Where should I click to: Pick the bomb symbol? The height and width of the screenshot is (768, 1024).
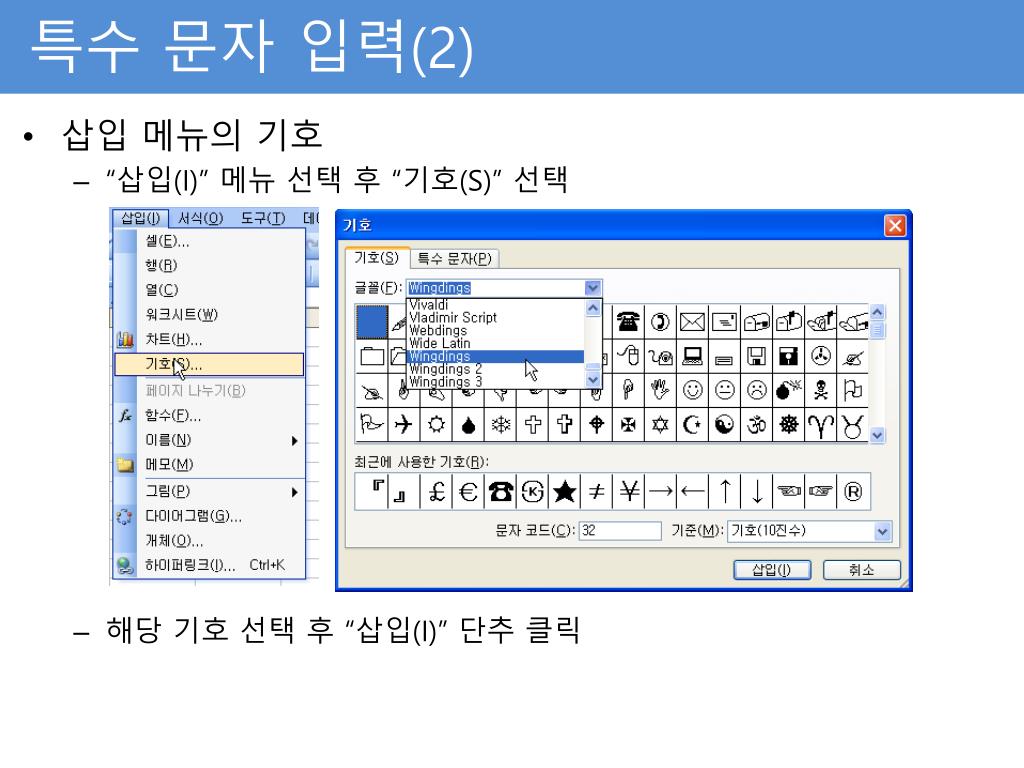[788, 391]
